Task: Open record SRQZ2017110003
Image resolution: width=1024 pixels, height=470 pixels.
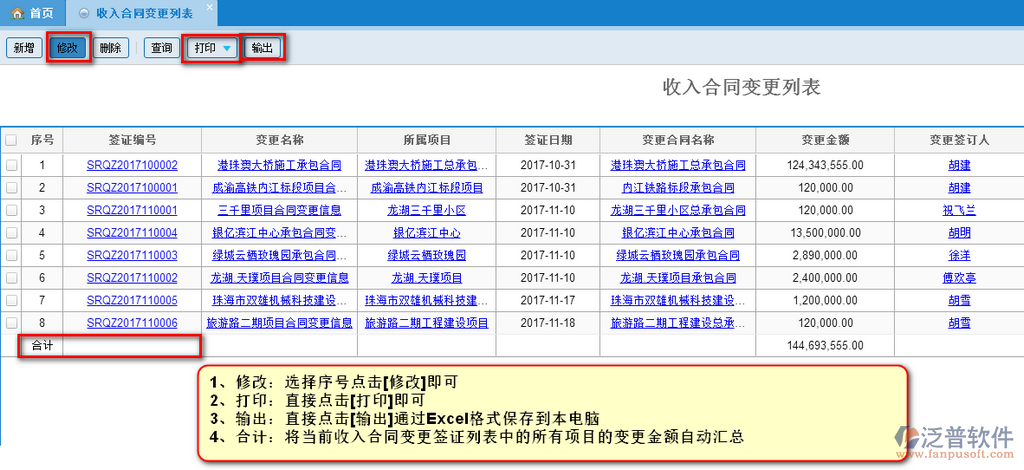Action: (x=132, y=255)
